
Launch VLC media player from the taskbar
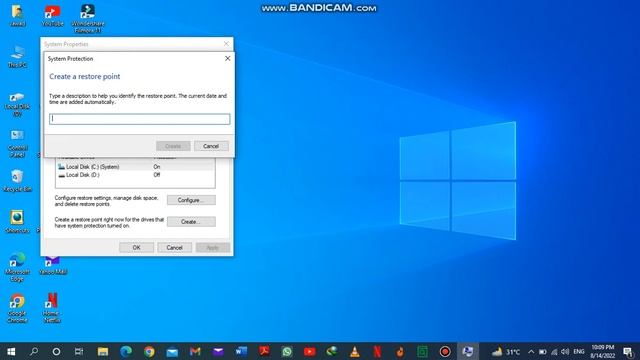click(x=355, y=351)
